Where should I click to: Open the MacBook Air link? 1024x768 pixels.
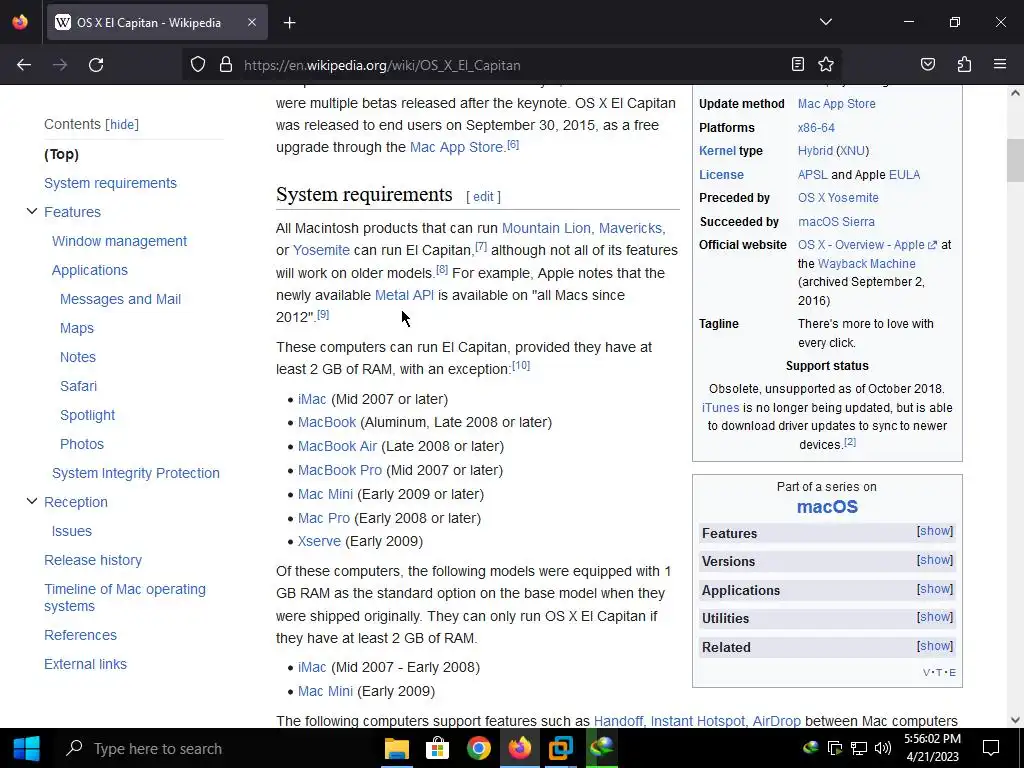pyautogui.click(x=337, y=446)
